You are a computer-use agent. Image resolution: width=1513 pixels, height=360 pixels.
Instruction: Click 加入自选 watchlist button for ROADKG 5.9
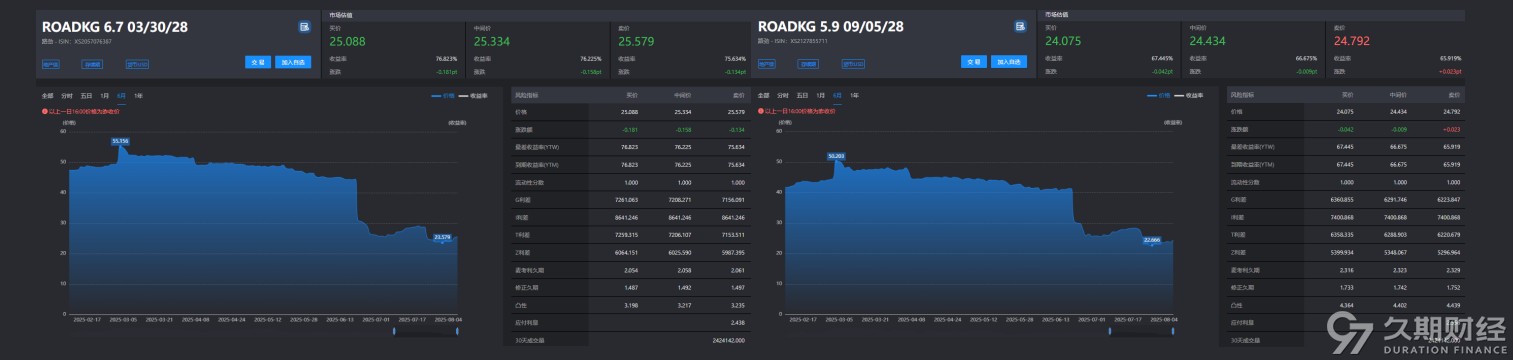1009,62
